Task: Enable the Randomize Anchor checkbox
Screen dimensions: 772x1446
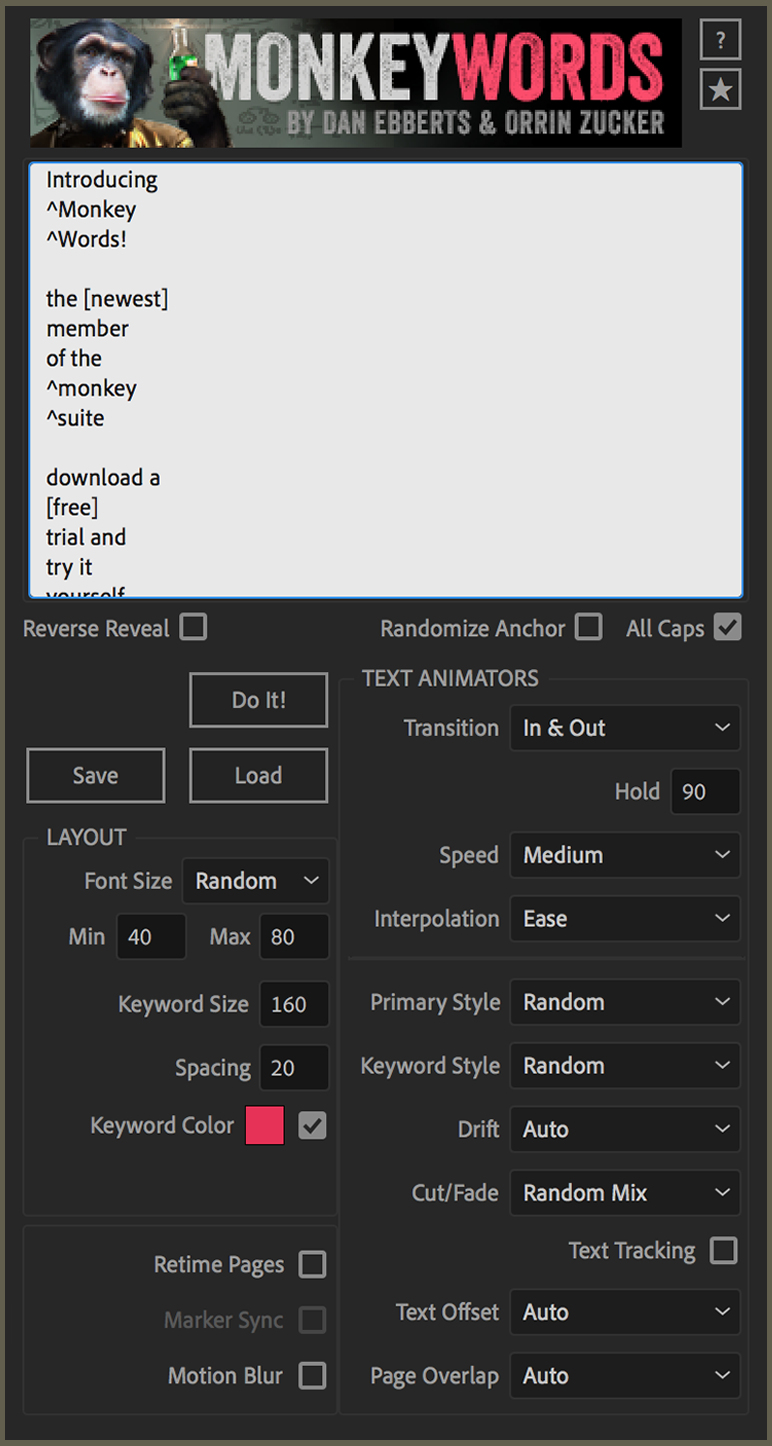Action: (x=589, y=628)
